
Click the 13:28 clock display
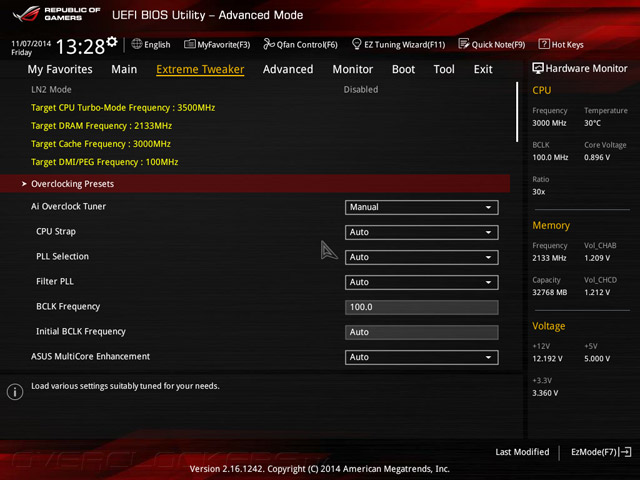click(80, 46)
